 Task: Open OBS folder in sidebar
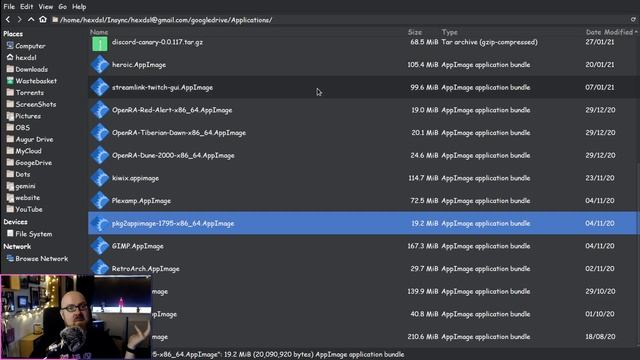tap(18, 127)
